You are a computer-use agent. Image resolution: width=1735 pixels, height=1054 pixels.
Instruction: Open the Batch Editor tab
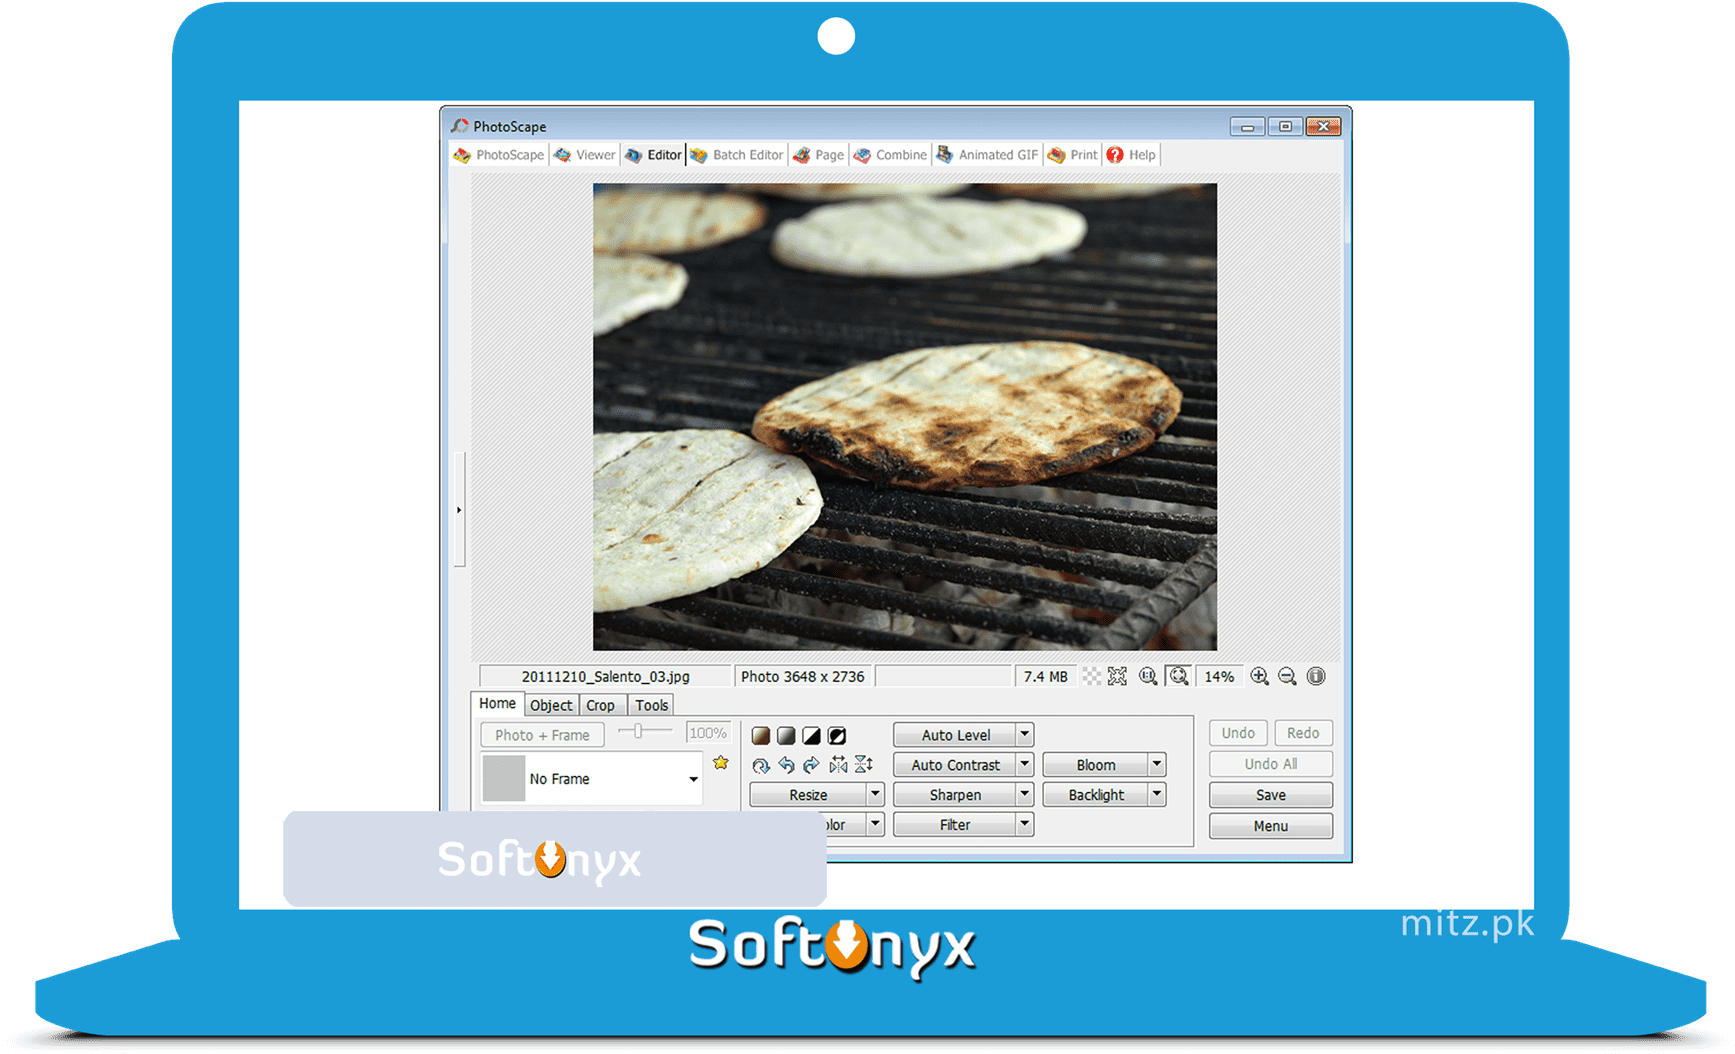point(737,155)
